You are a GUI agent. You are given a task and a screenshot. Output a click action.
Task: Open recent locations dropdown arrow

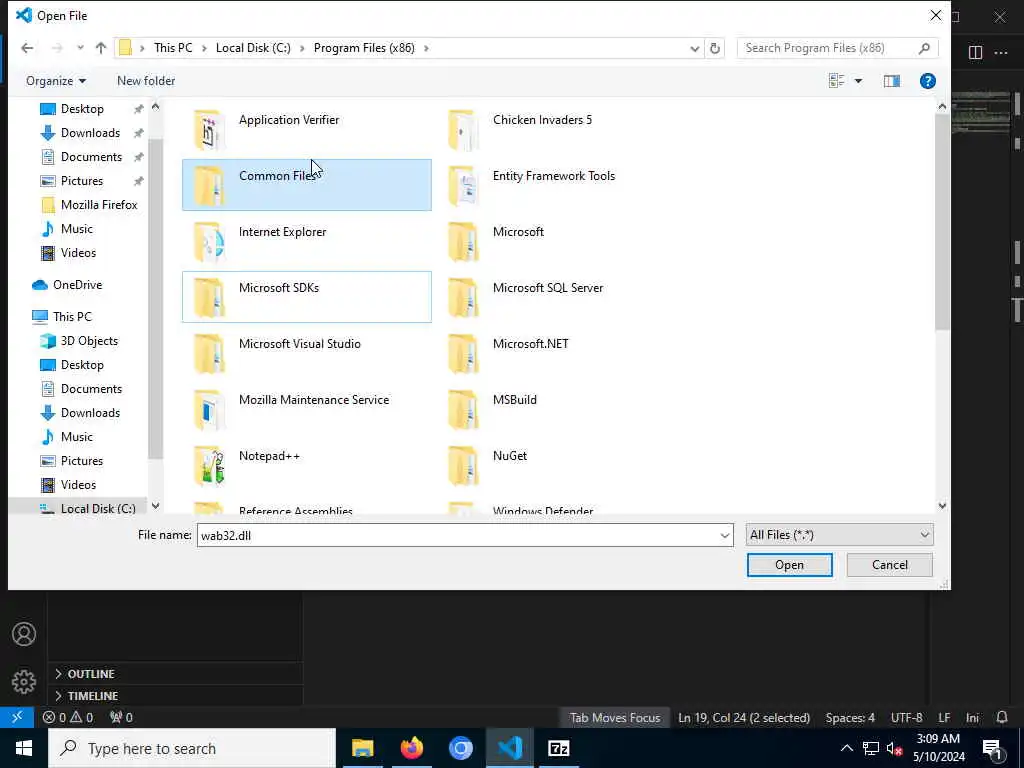point(80,48)
